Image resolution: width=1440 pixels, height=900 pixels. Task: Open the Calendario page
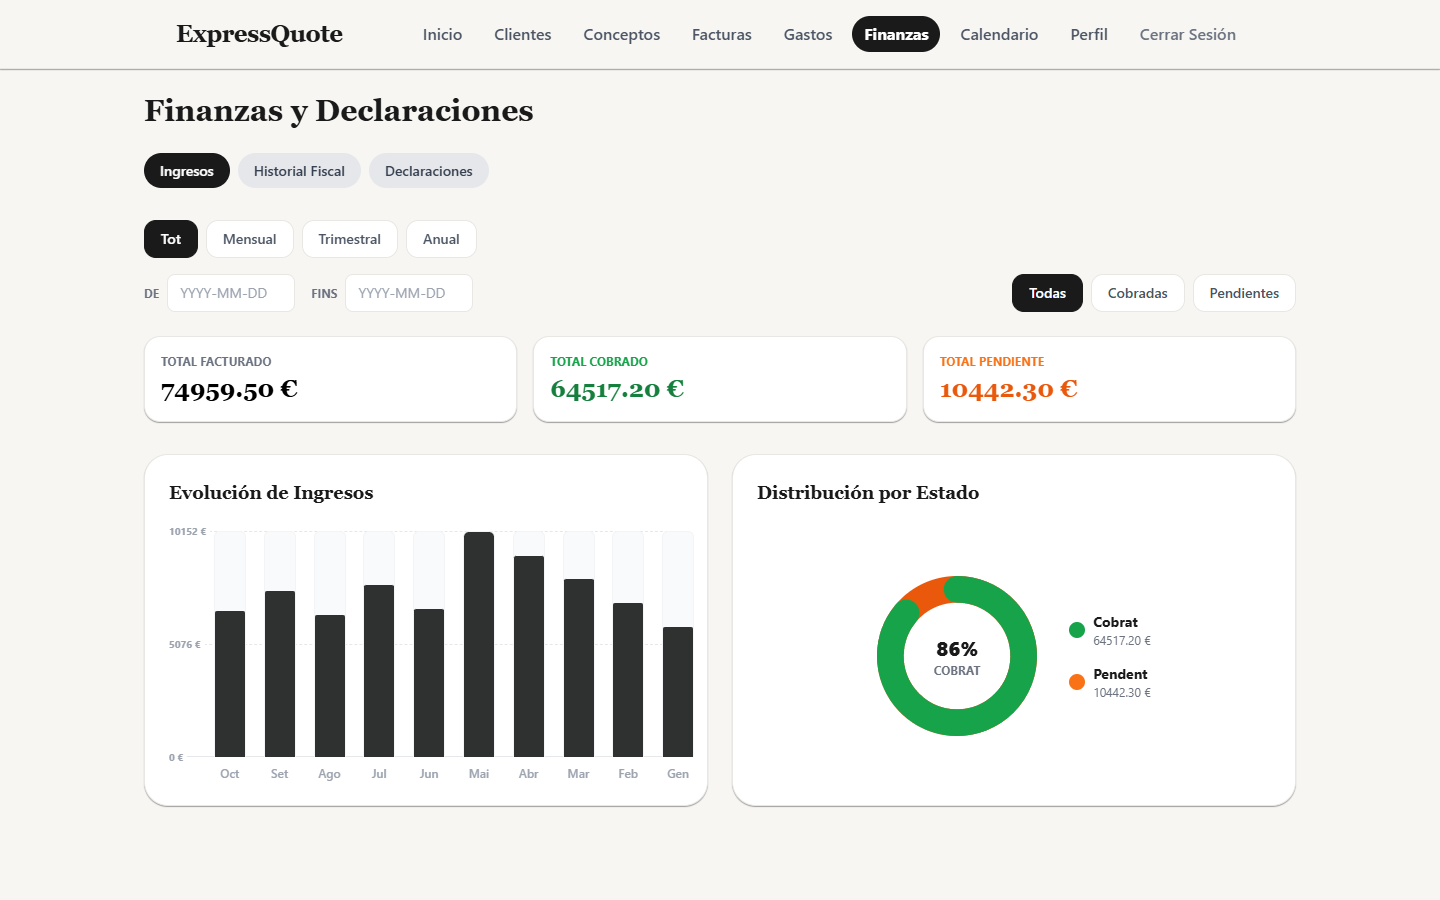coord(999,34)
